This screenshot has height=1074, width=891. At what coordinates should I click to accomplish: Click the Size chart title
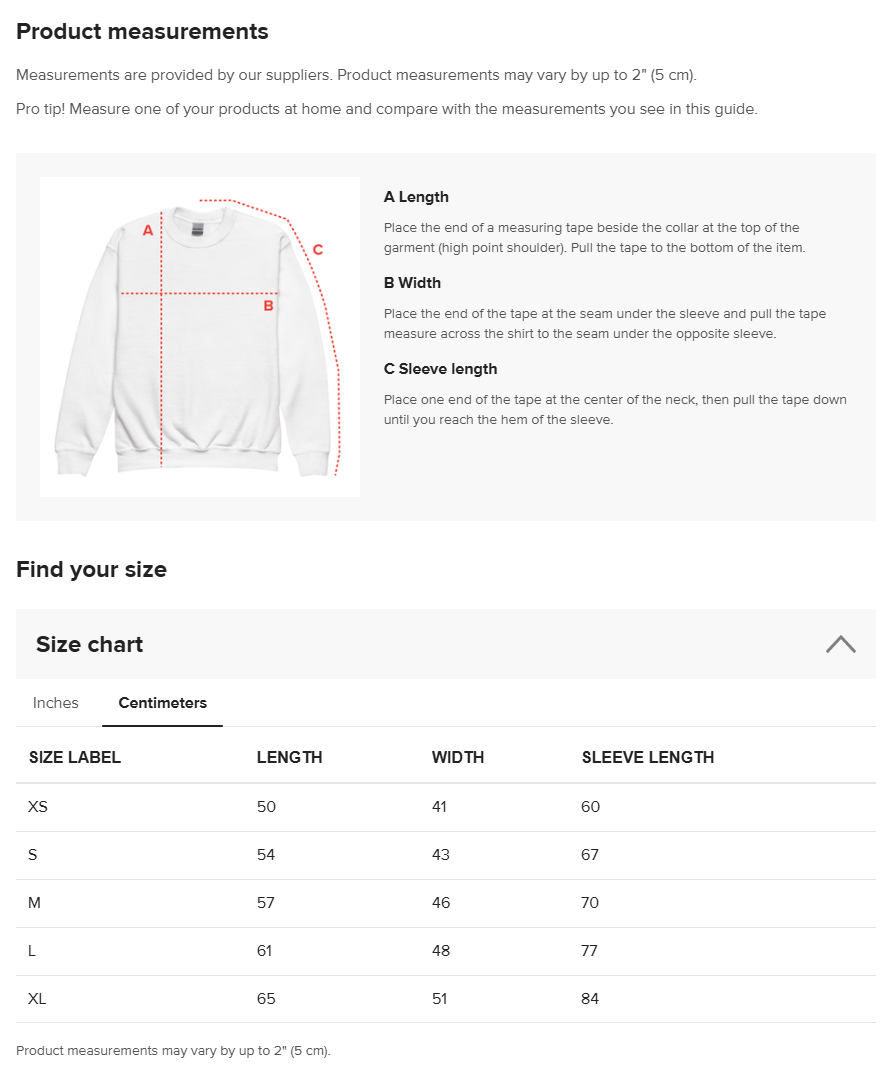click(x=89, y=644)
